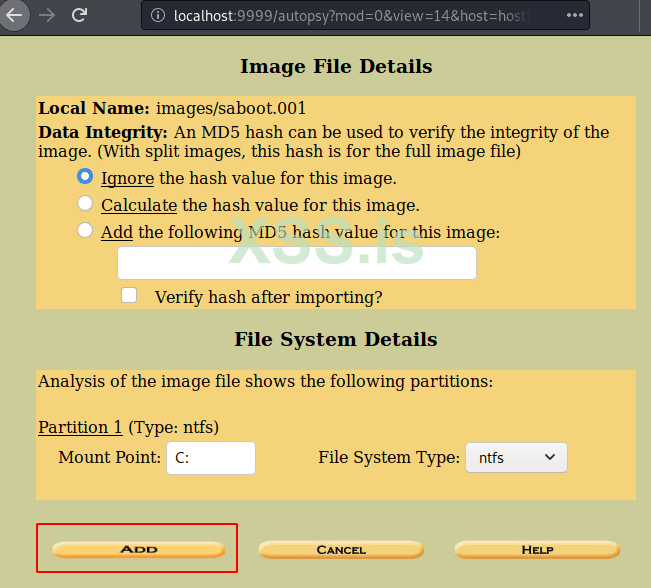Click the Mount Point field containing C:

[211, 458]
